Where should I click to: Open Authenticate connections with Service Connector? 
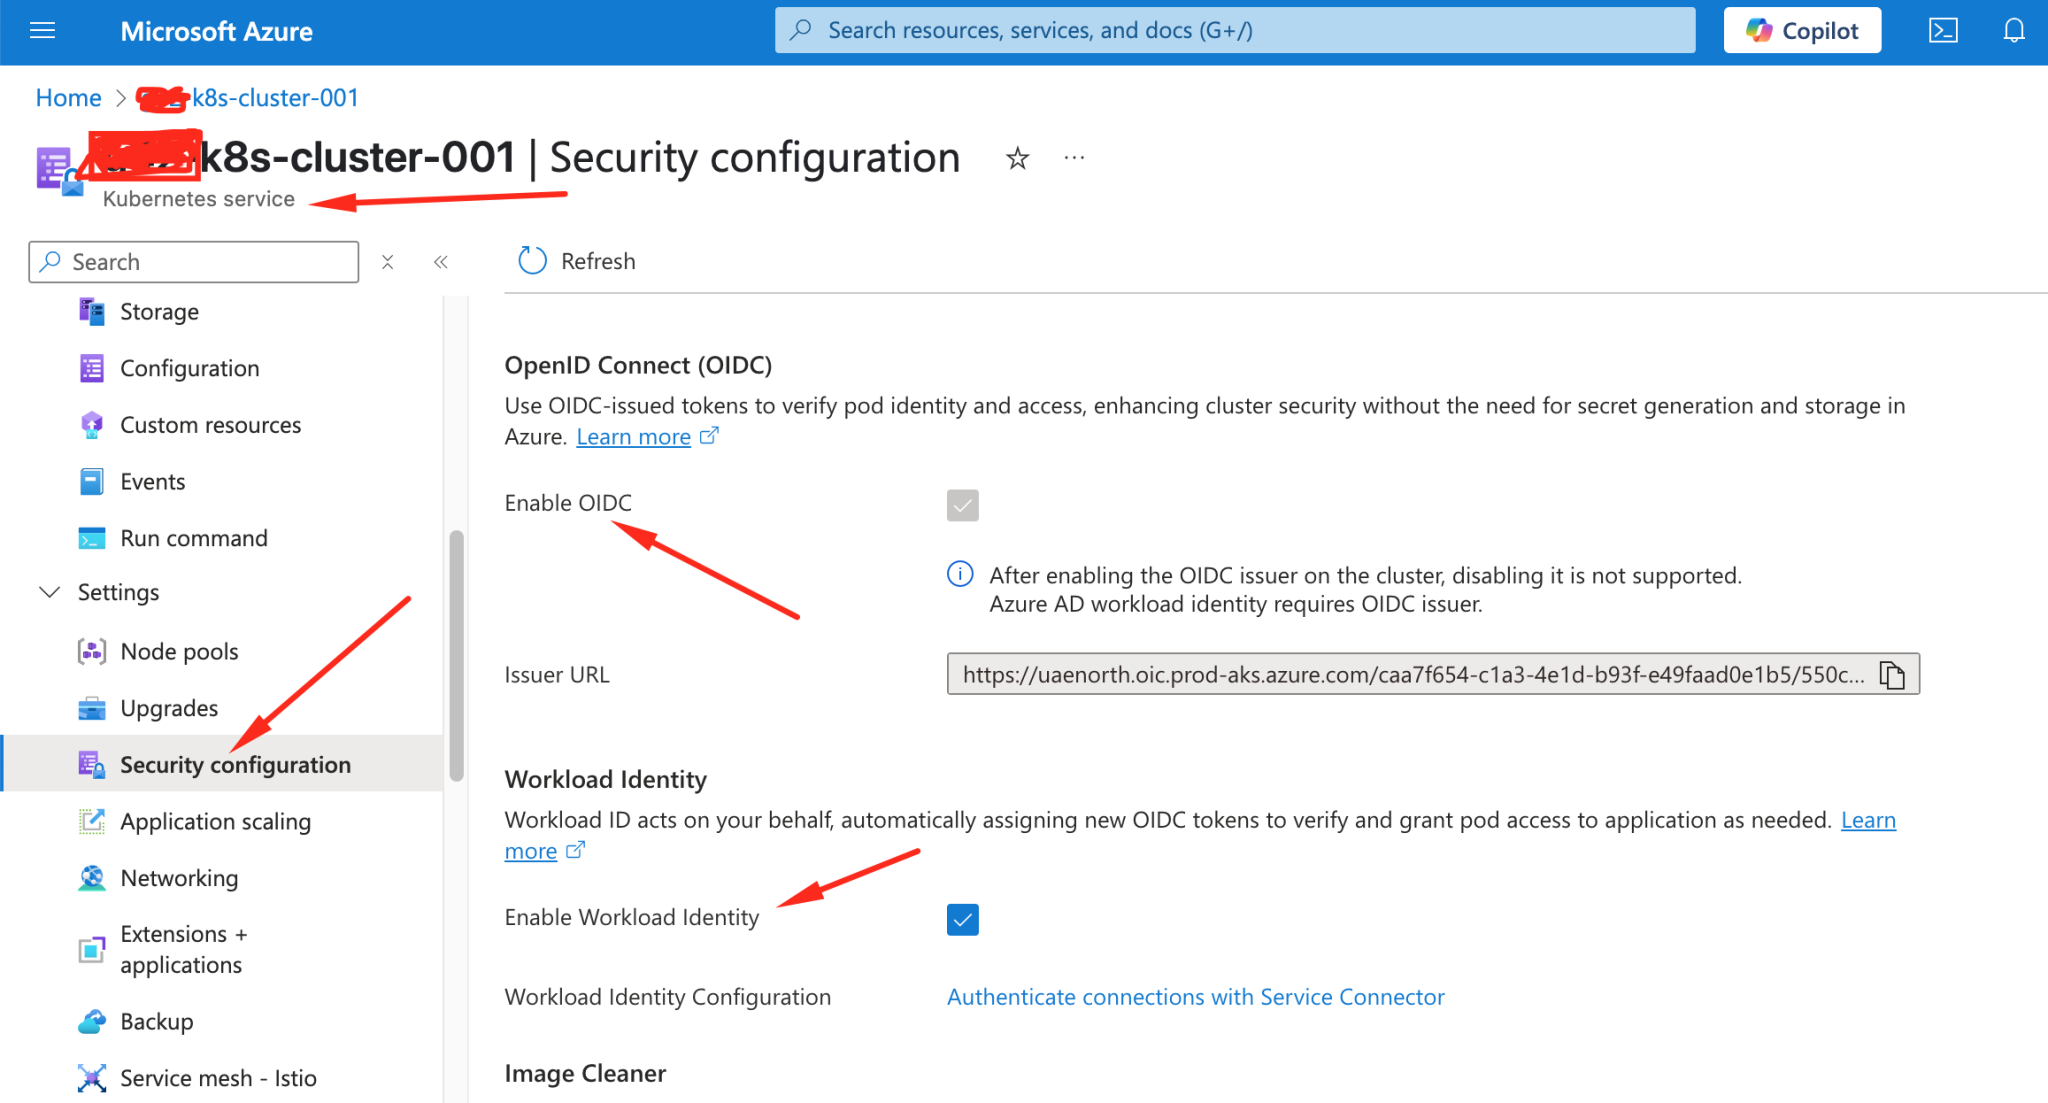tap(1195, 996)
